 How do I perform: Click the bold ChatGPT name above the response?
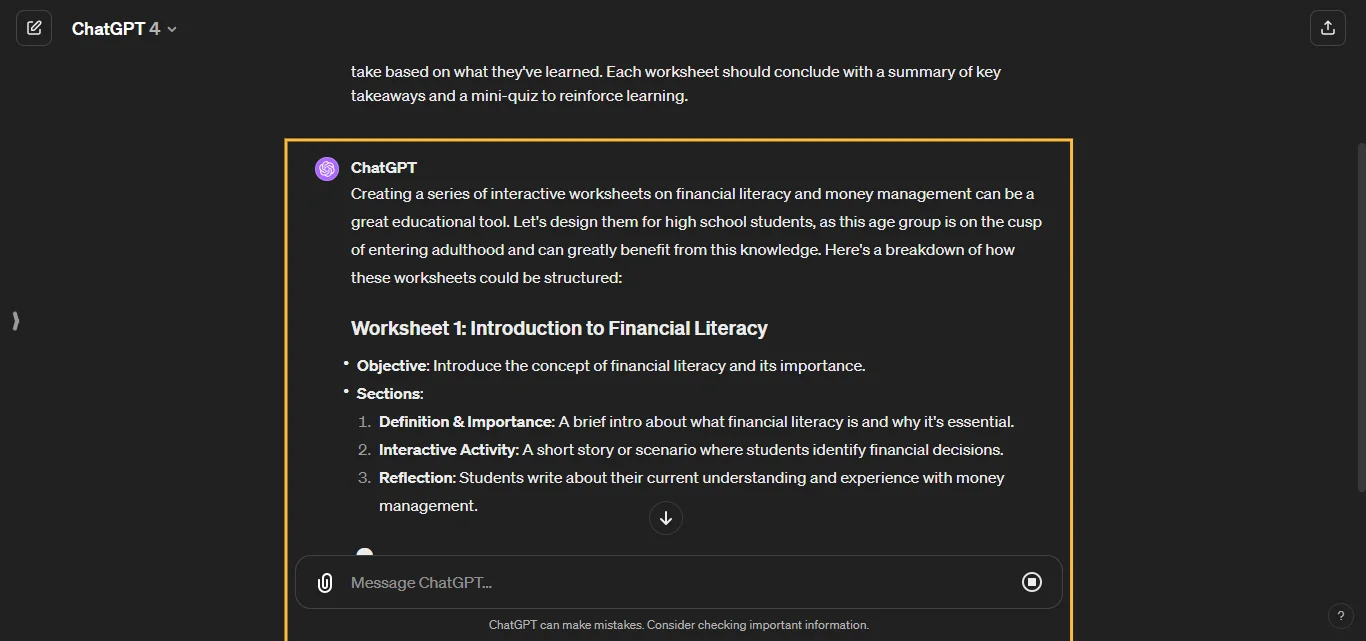384,168
